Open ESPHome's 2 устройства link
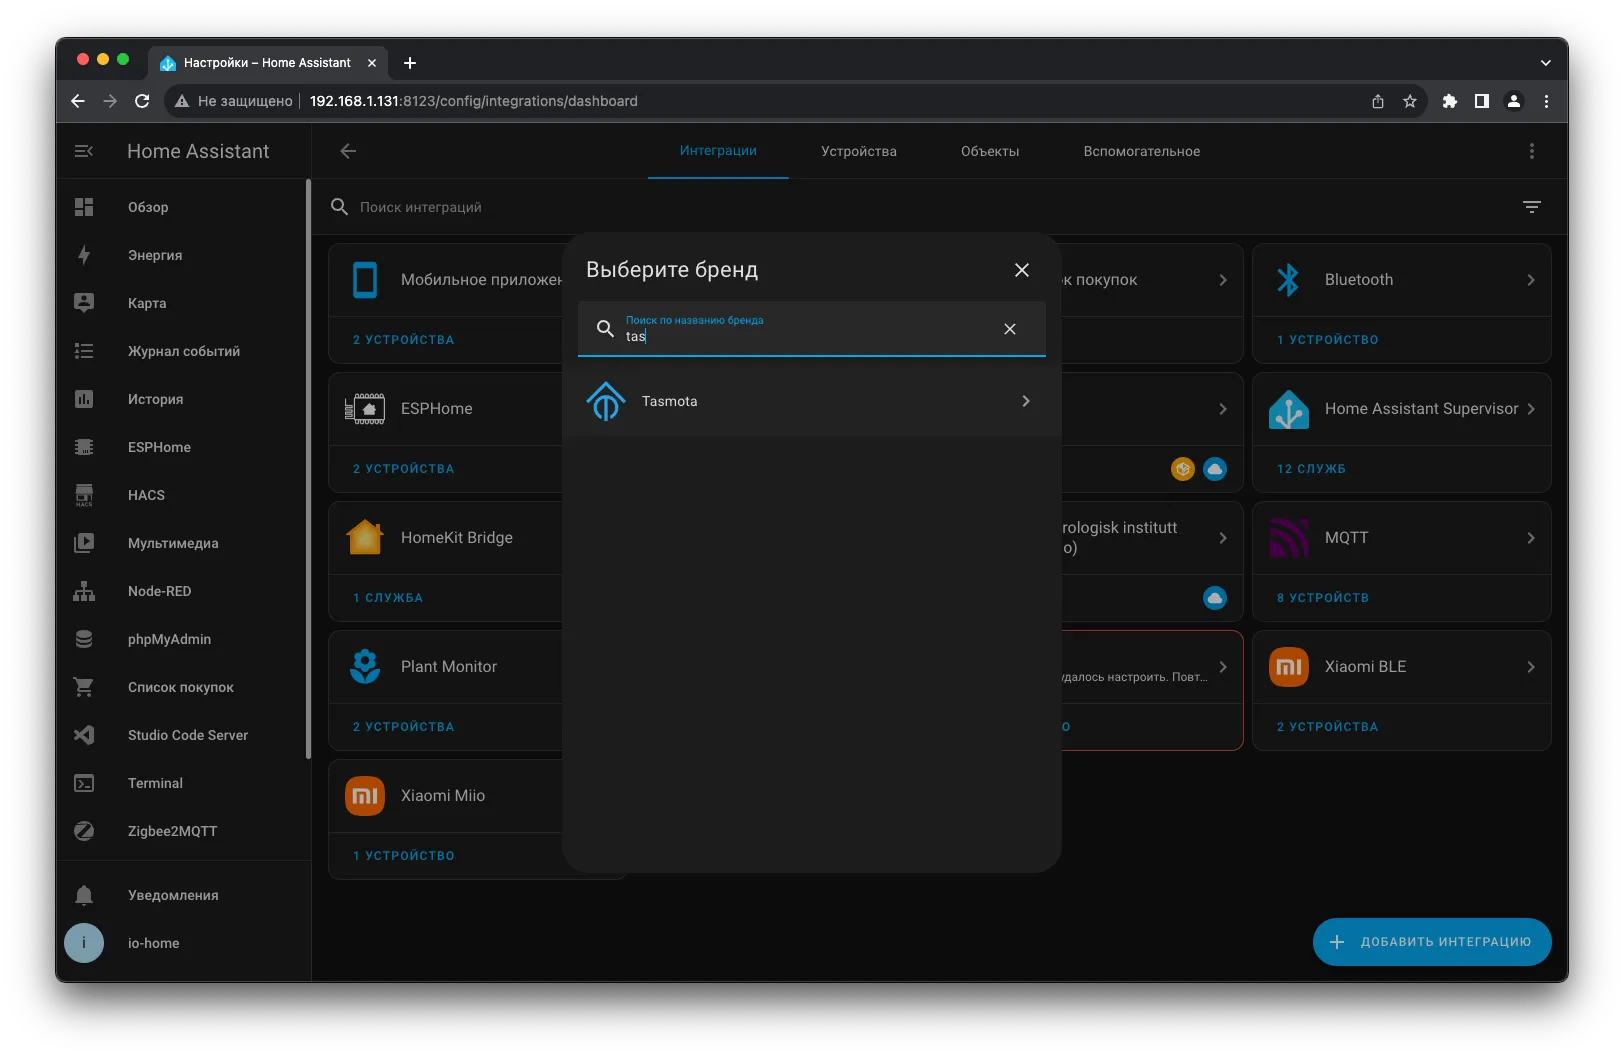This screenshot has width=1624, height=1056. coord(404,469)
